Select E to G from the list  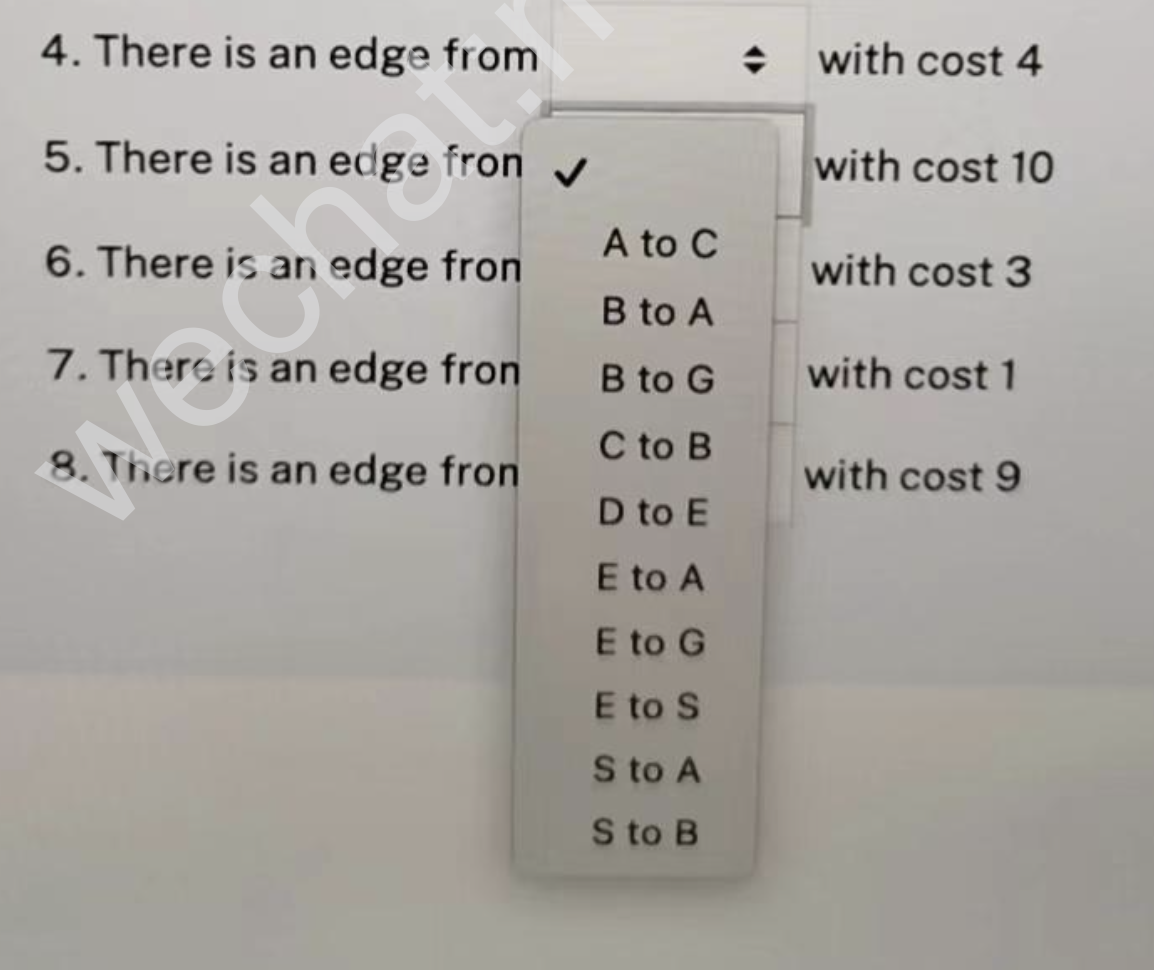651,643
